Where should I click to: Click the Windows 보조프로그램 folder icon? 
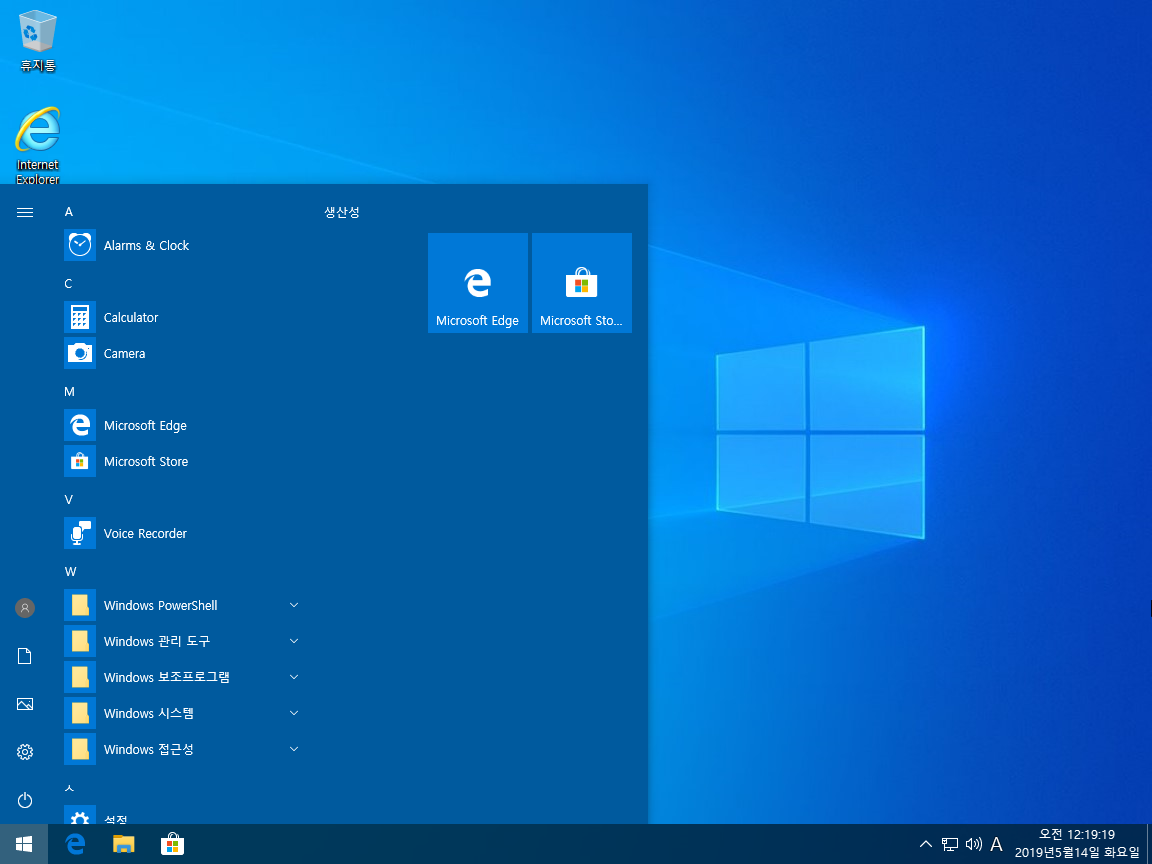[79, 677]
